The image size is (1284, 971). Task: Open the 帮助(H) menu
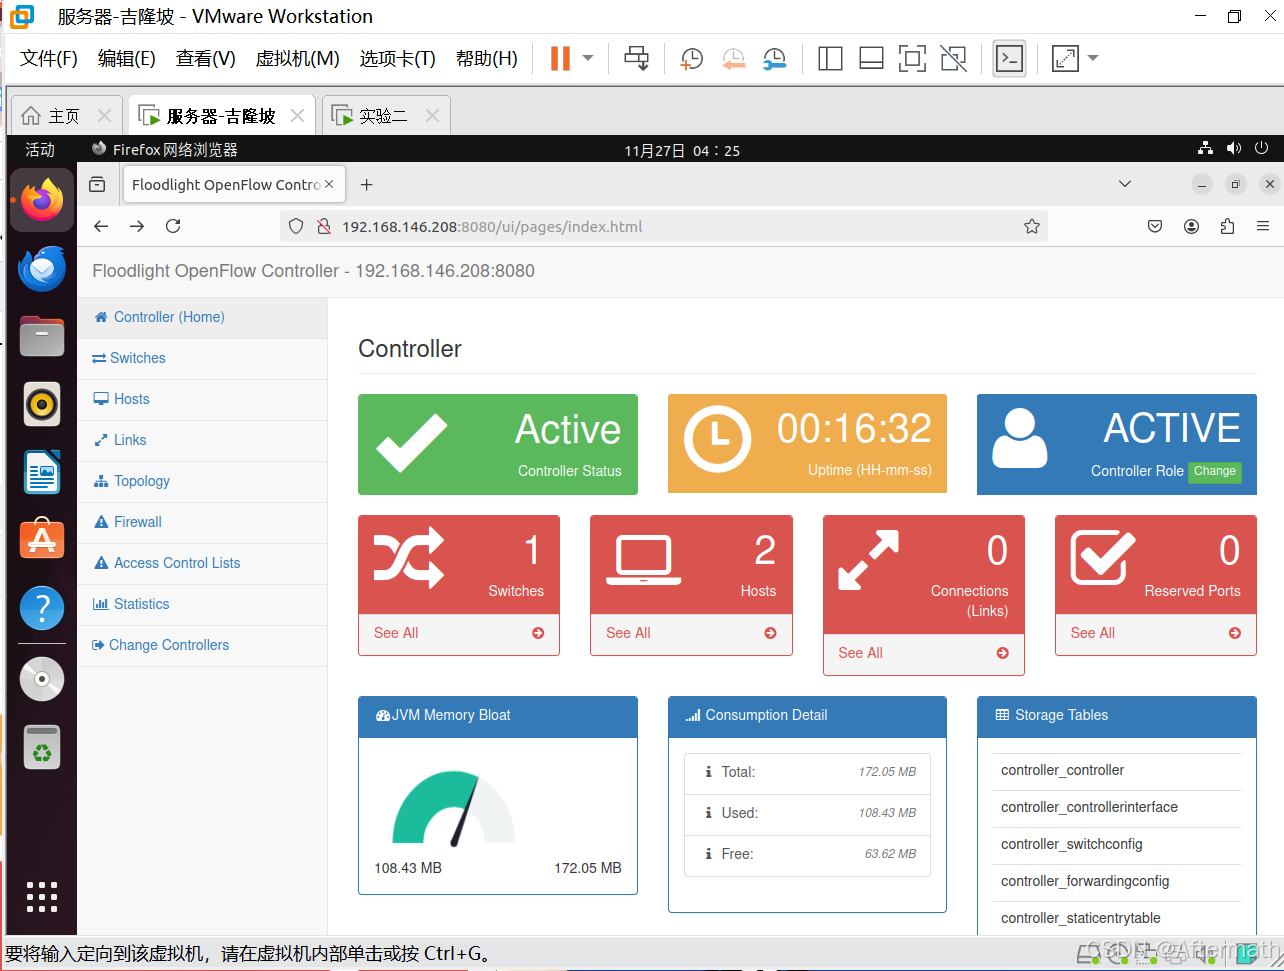click(x=487, y=58)
